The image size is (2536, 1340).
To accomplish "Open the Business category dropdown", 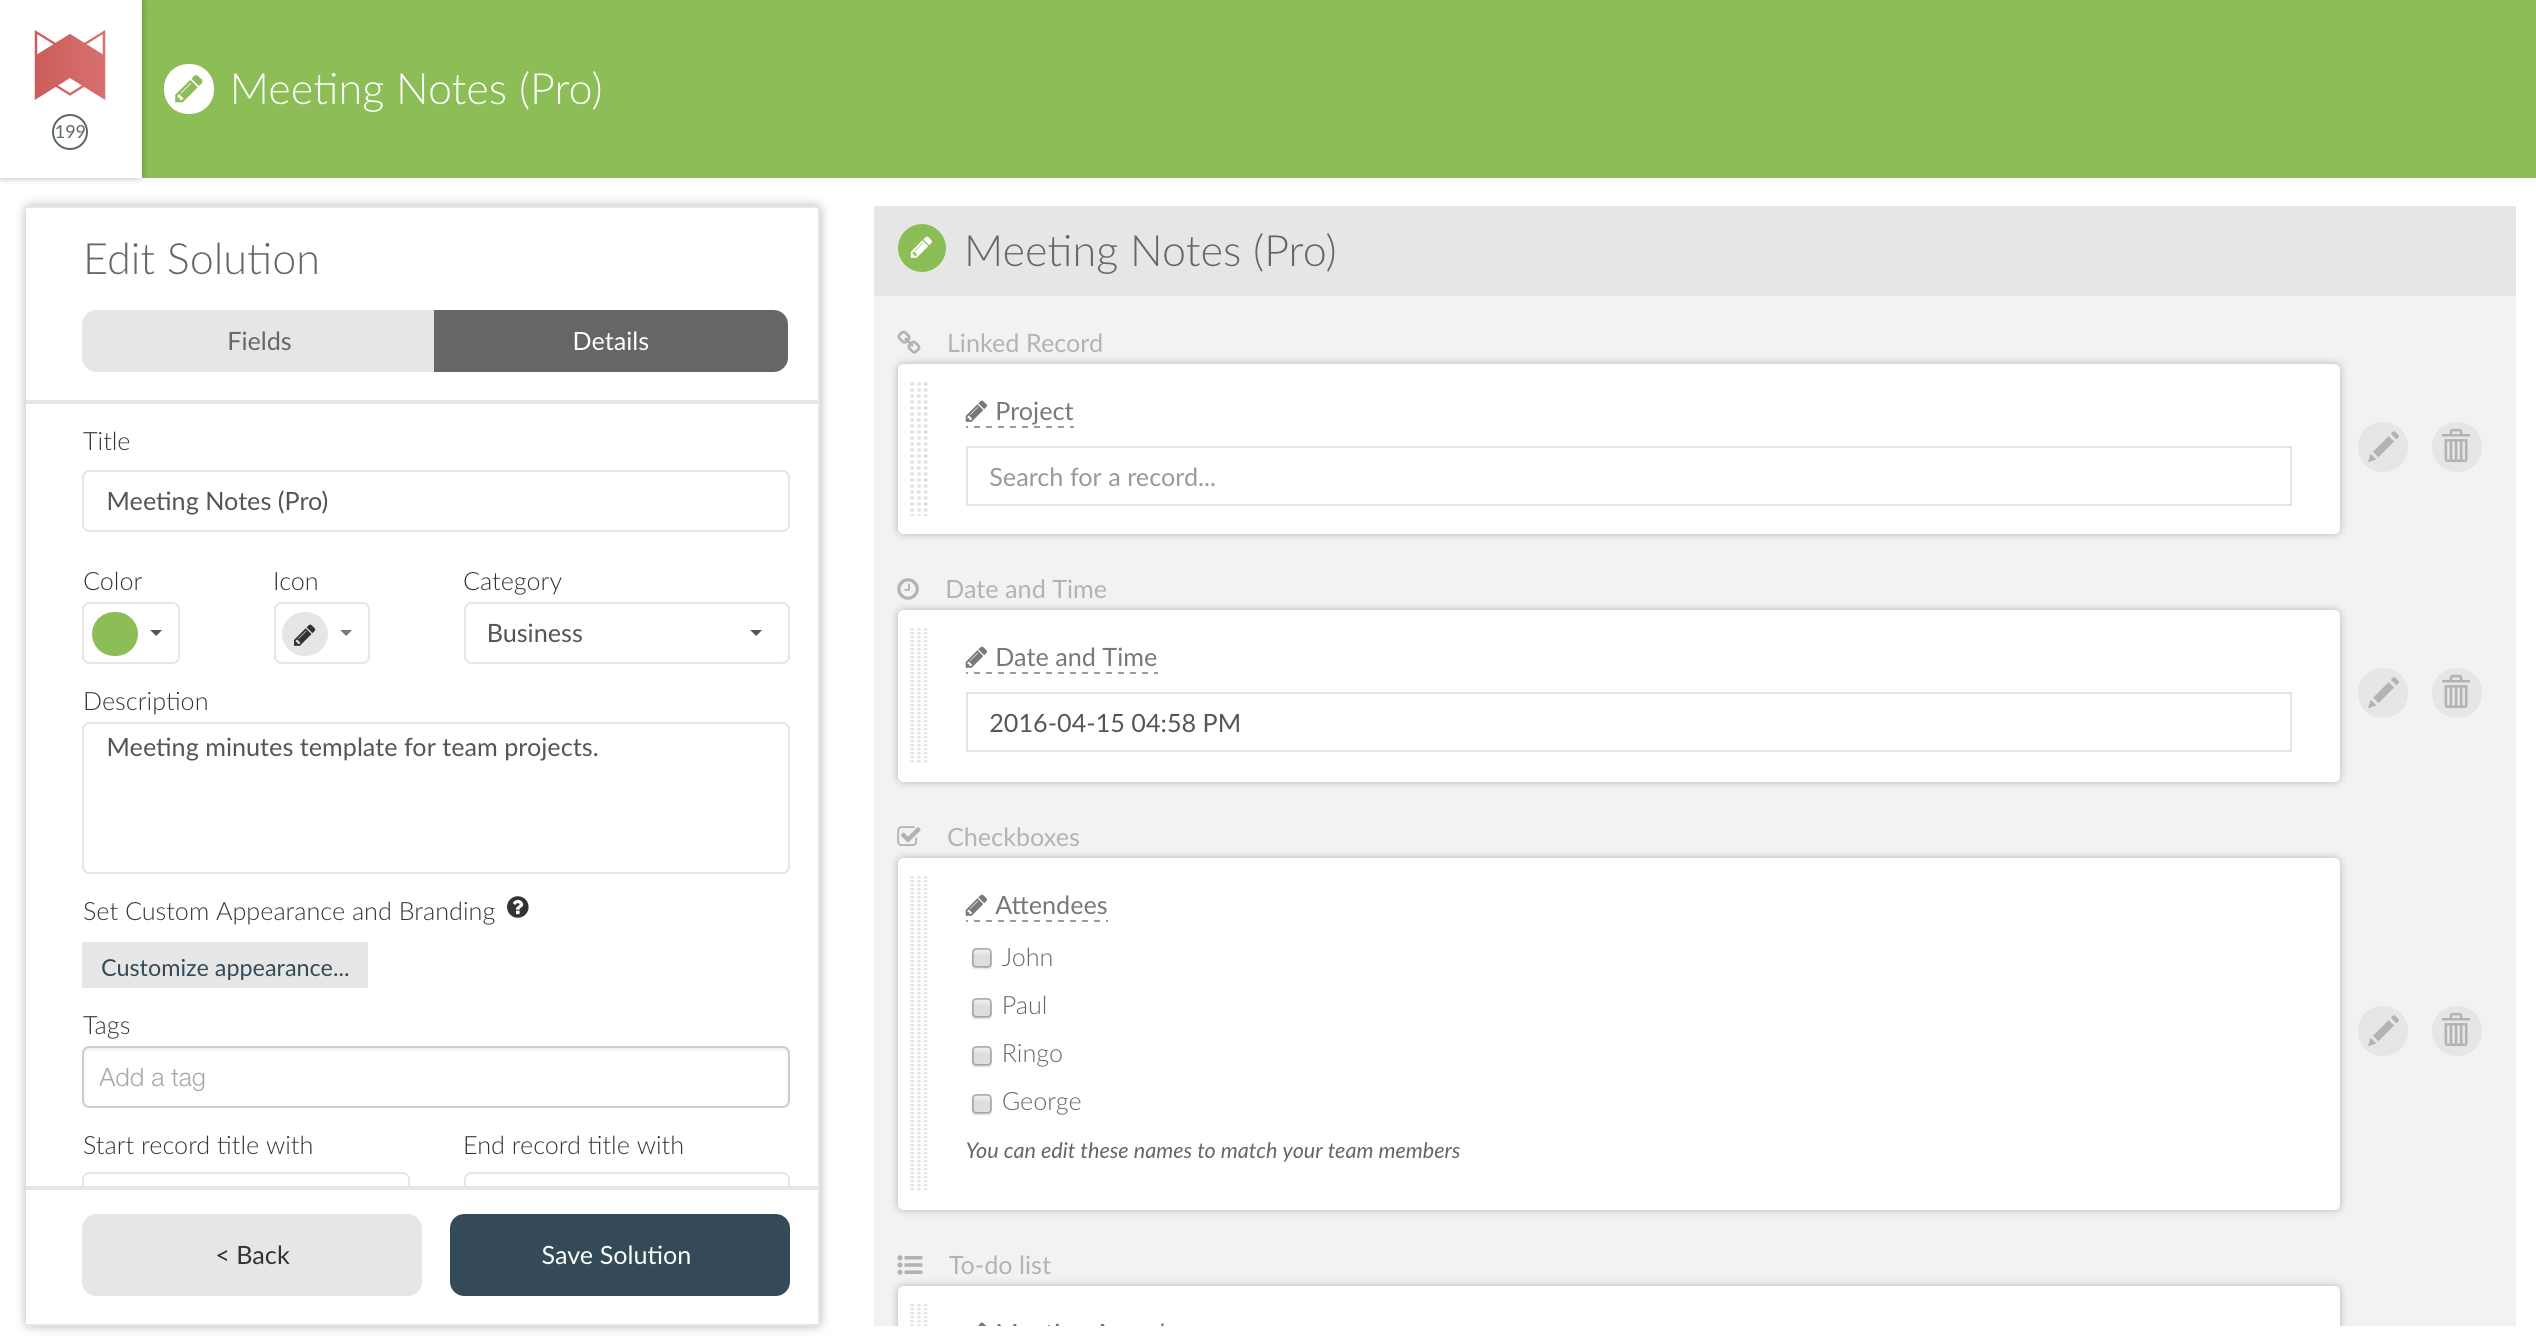I will (x=626, y=633).
